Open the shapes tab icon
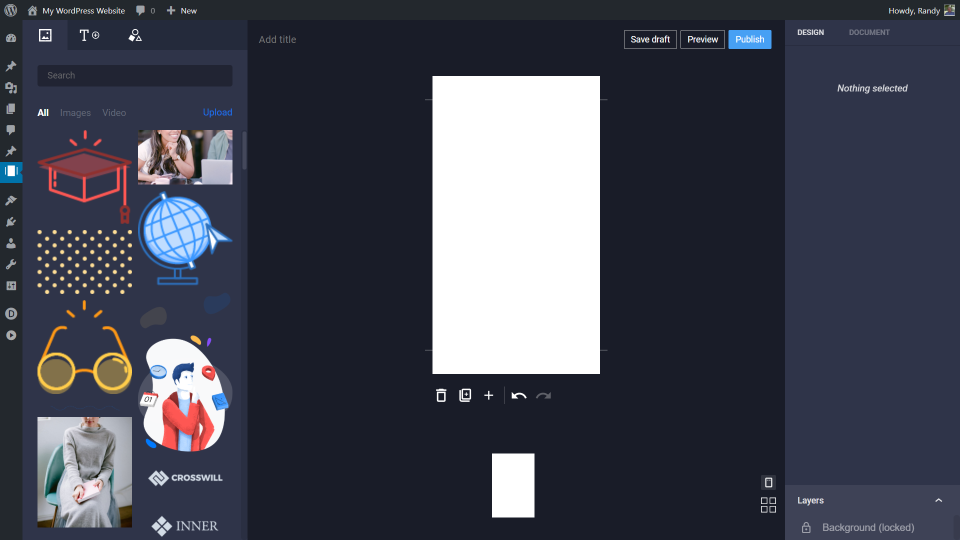Screen dimensions: 960x540 click(135, 36)
